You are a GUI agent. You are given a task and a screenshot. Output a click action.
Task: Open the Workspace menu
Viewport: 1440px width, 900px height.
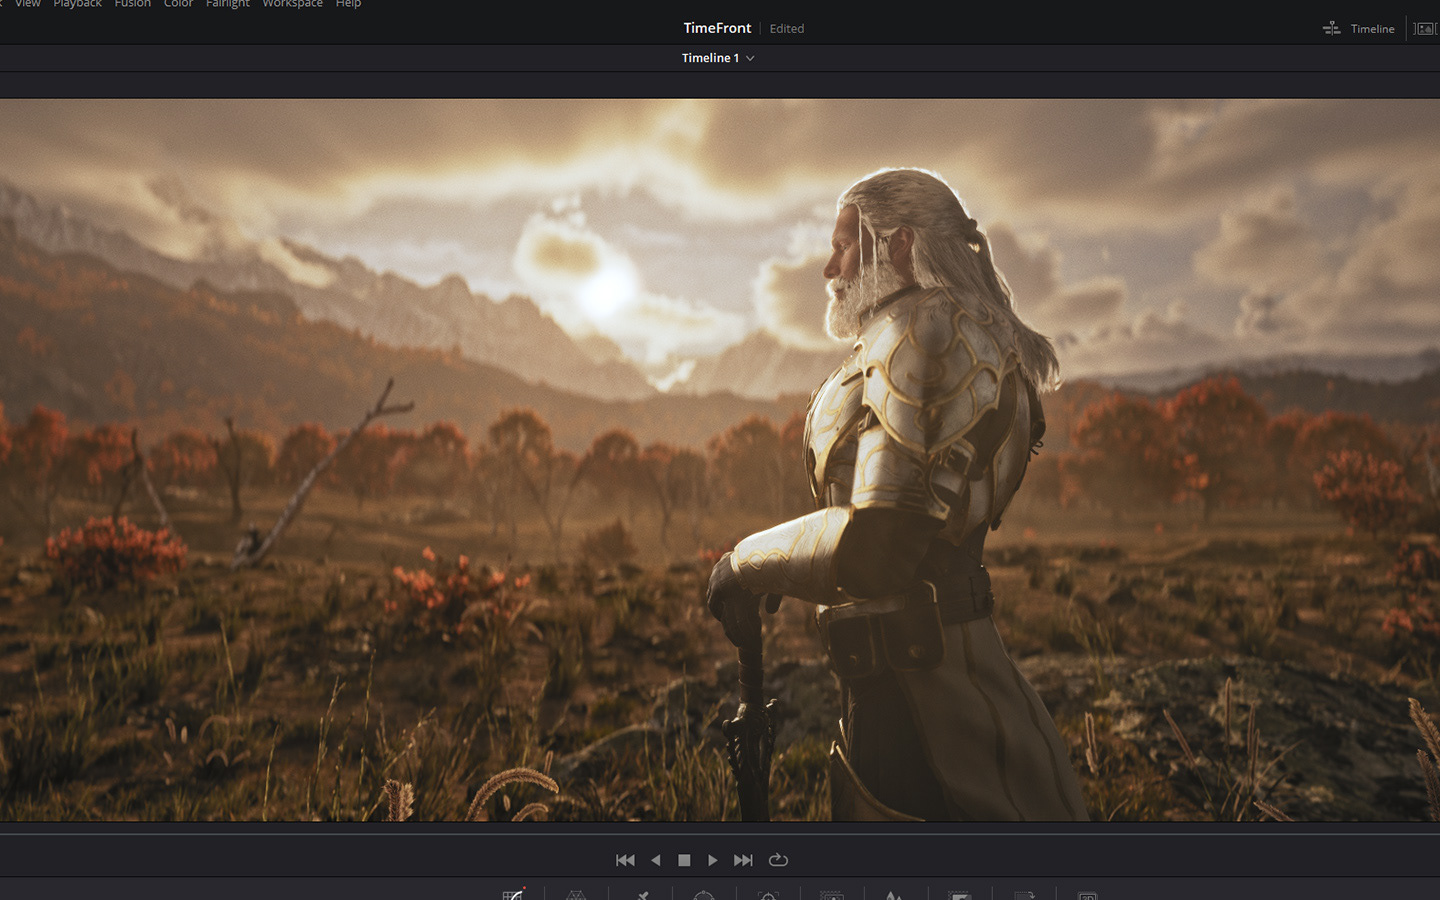tap(292, 4)
